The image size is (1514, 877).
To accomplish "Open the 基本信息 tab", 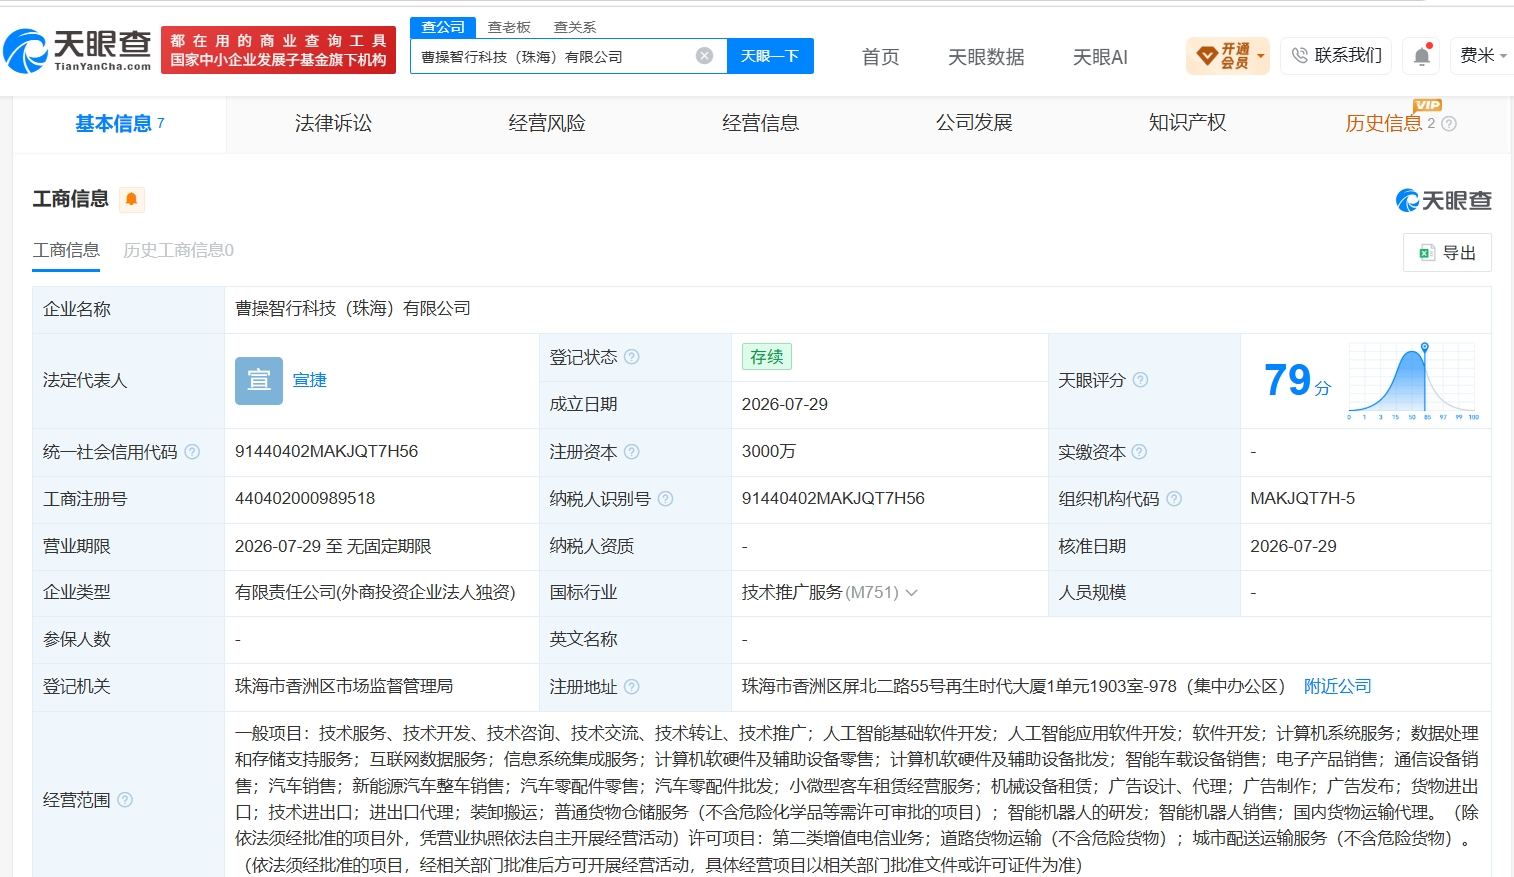I will point(119,124).
